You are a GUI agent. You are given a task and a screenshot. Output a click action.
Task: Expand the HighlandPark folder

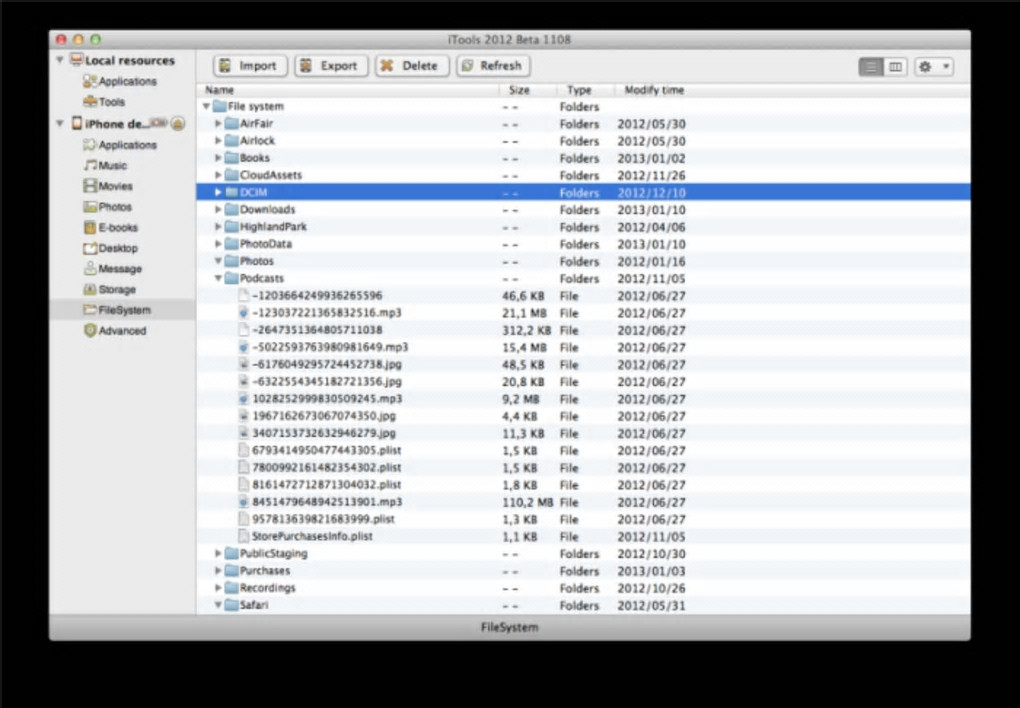218,226
